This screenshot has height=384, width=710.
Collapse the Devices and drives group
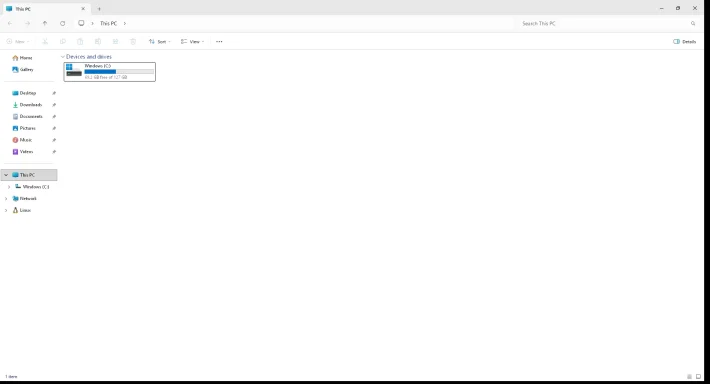pyautogui.click(x=62, y=57)
